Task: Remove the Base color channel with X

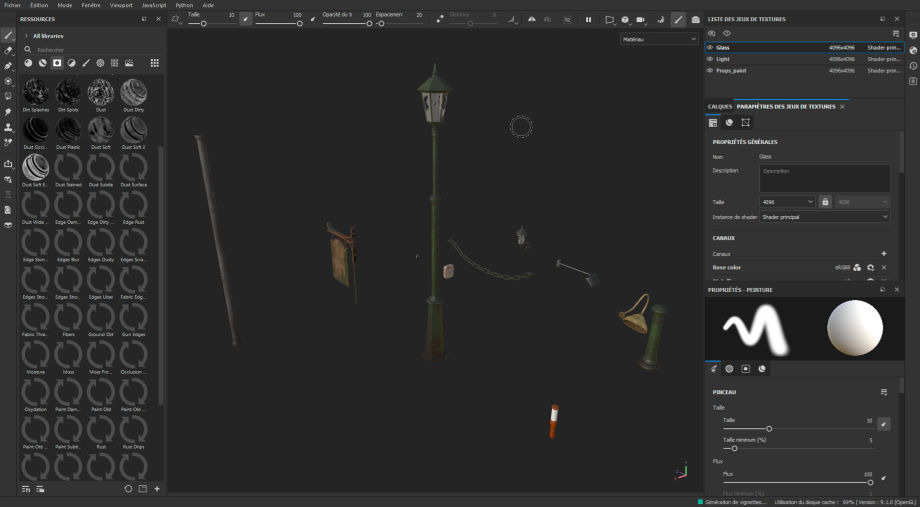Action: [x=884, y=267]
